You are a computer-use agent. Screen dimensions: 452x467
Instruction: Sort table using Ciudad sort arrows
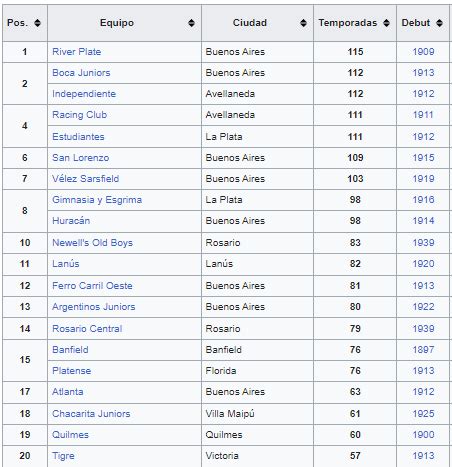tap(303, 23)
